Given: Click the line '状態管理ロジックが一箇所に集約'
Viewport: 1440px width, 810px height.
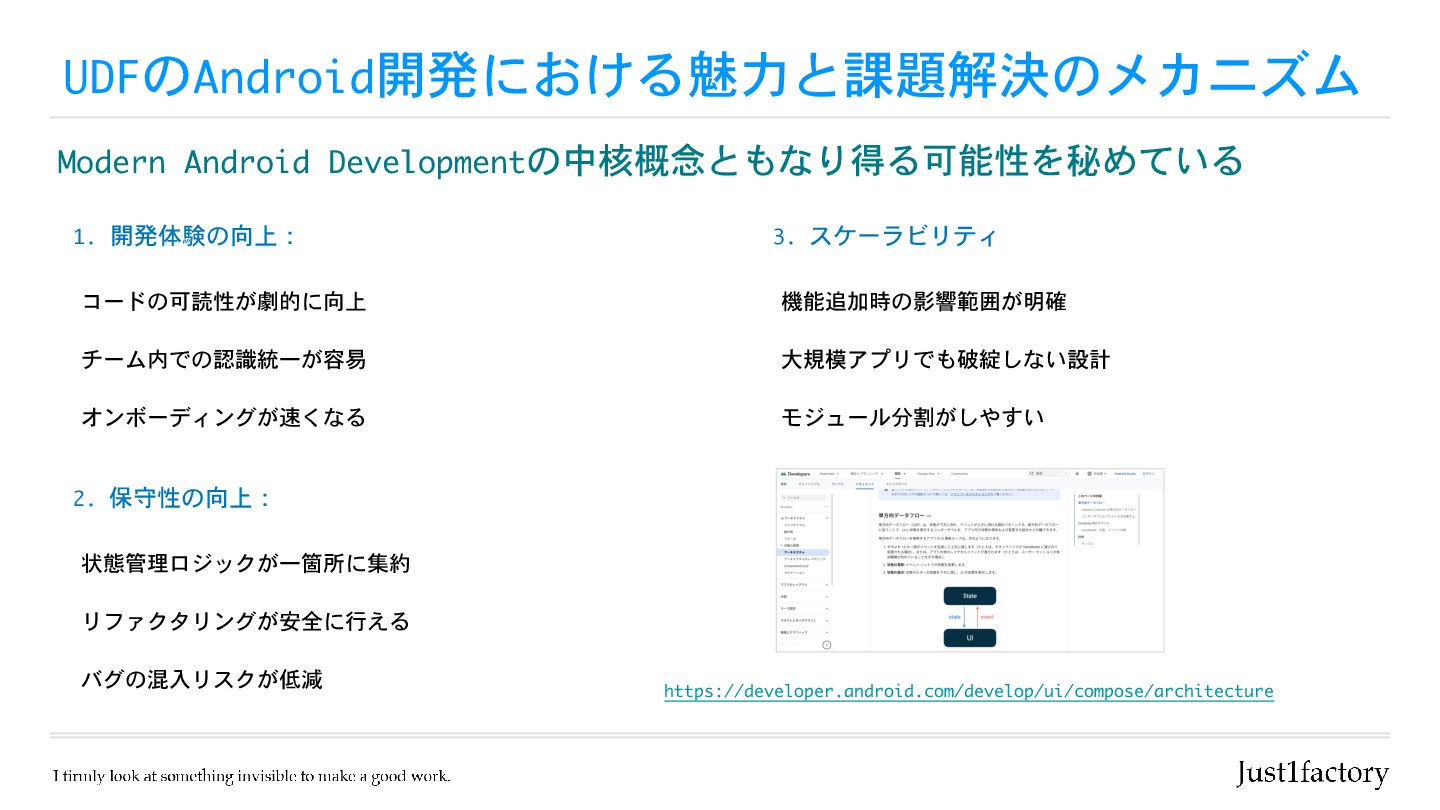Looking at the screenshot, I should (x=246, y=564).
